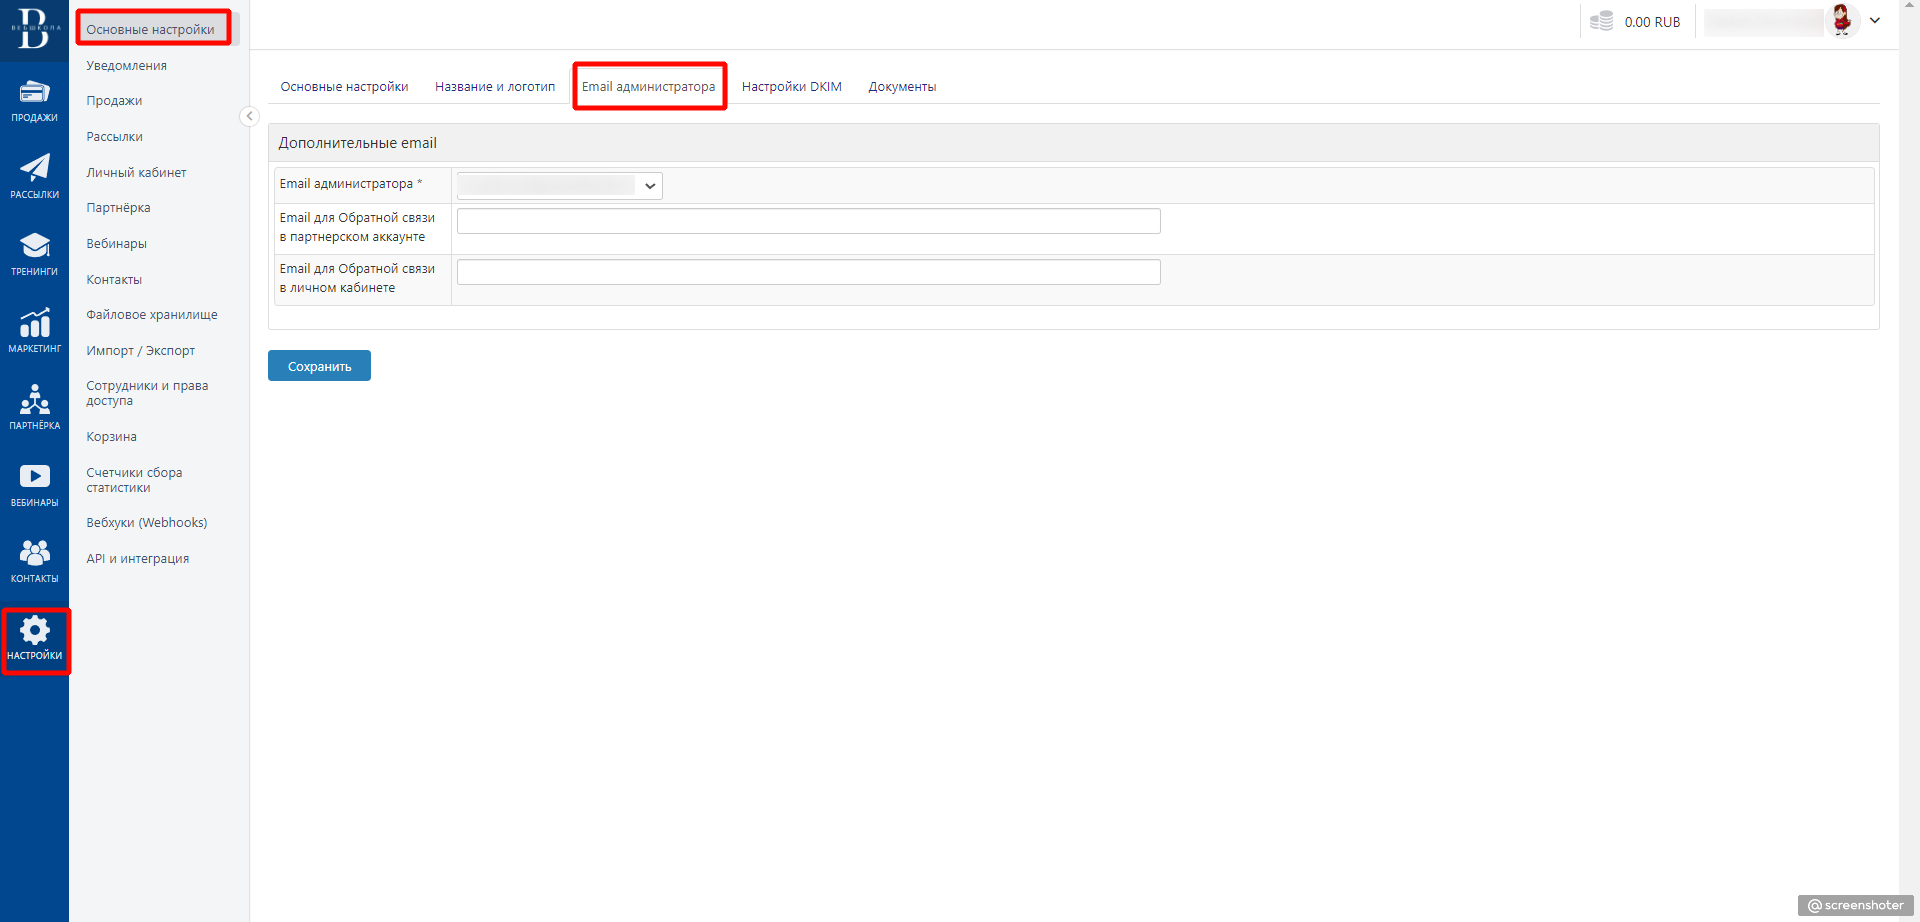The width and height of the screenshot is (1920, 922).
Task: Open the Название и логотип tab
Action: pyautogui.click(x=494, y=87)
